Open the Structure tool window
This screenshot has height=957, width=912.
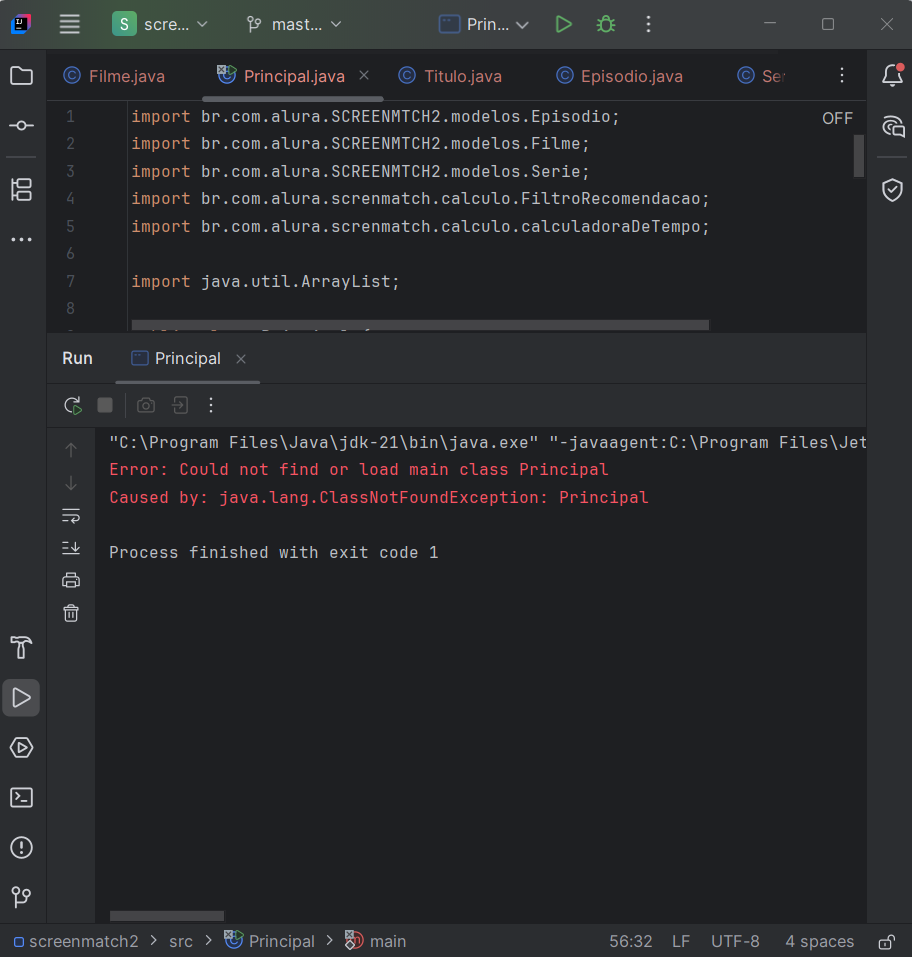(x=21, y=190)
